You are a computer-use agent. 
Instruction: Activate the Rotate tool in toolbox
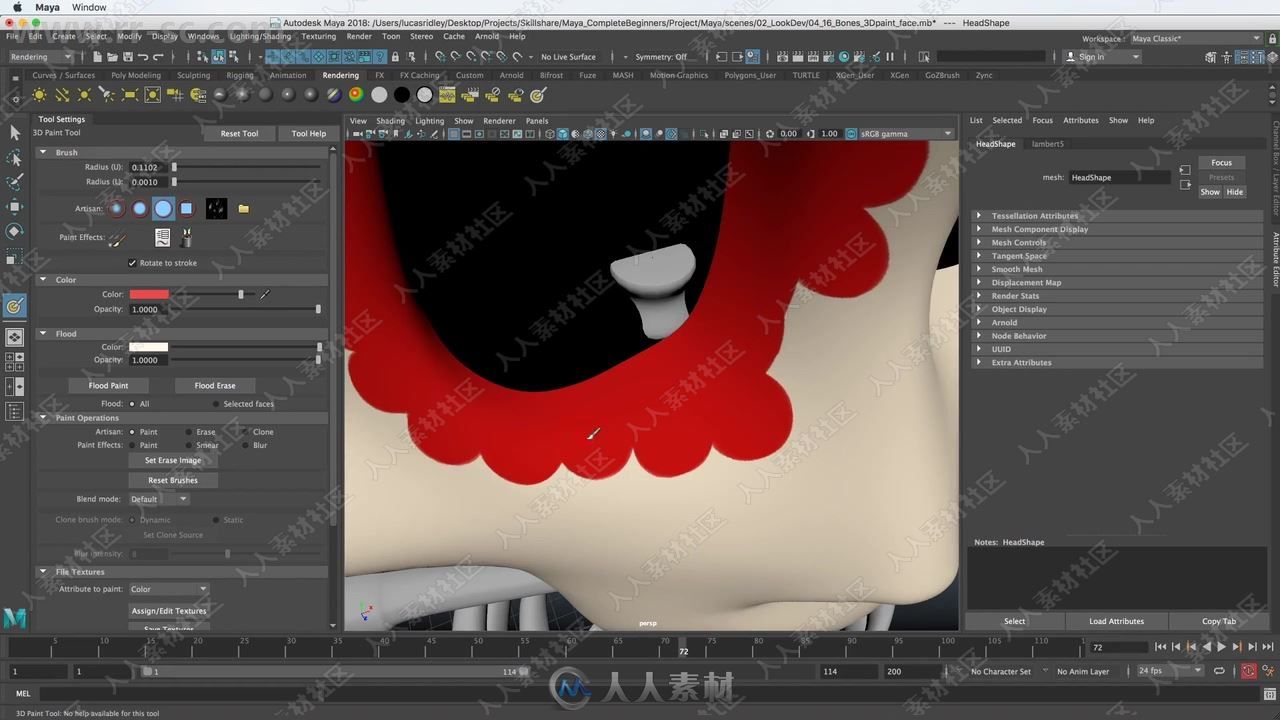click(x=14, y=231)
